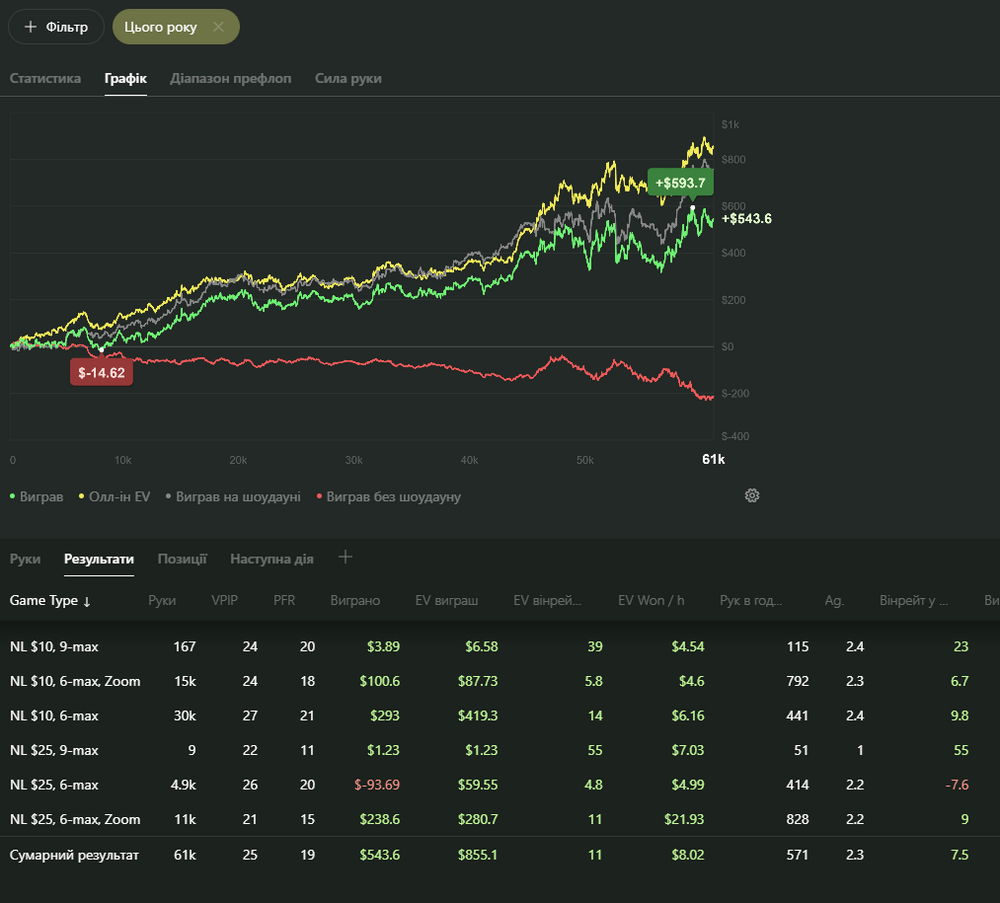Sort by the 'Виграно' column header
The height and width of the screenshot is (903, 1000).
point(355,601)
